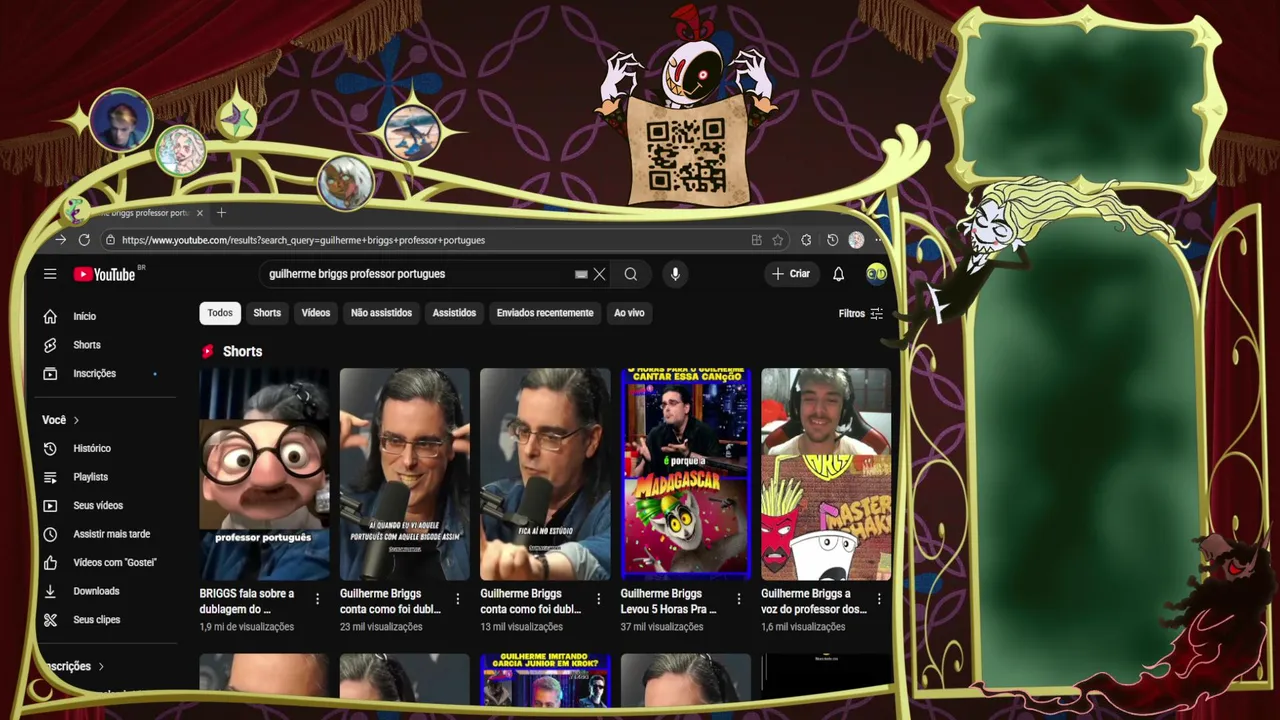Screen dimensions: 1280x720
Task: Select the Não assistidos filter chip
Action: pyautogui.click(x=381, y=313)
